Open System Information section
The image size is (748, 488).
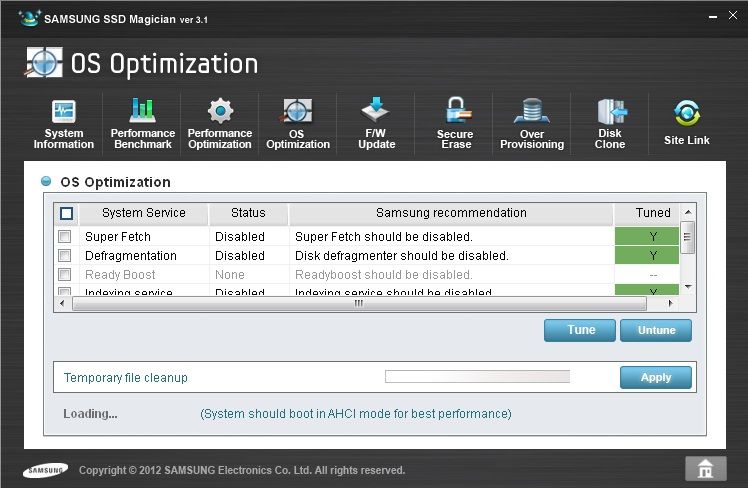(63, 124)
